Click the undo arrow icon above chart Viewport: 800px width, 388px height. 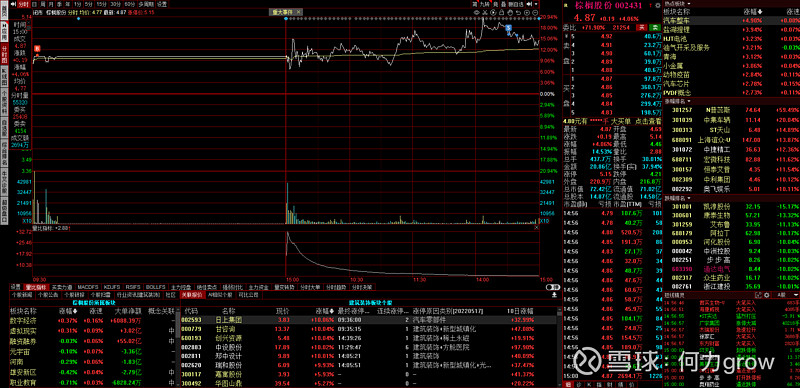click(x=518, y=12)
